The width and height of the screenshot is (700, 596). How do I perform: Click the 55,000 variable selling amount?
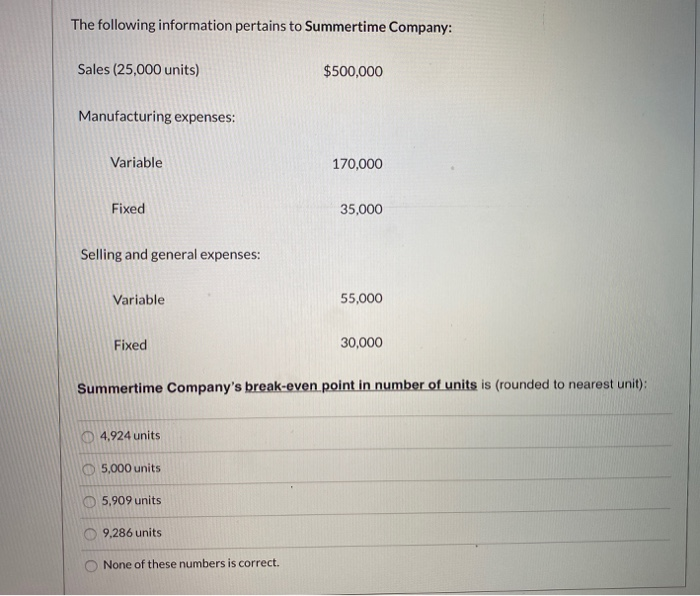point(361,299)
